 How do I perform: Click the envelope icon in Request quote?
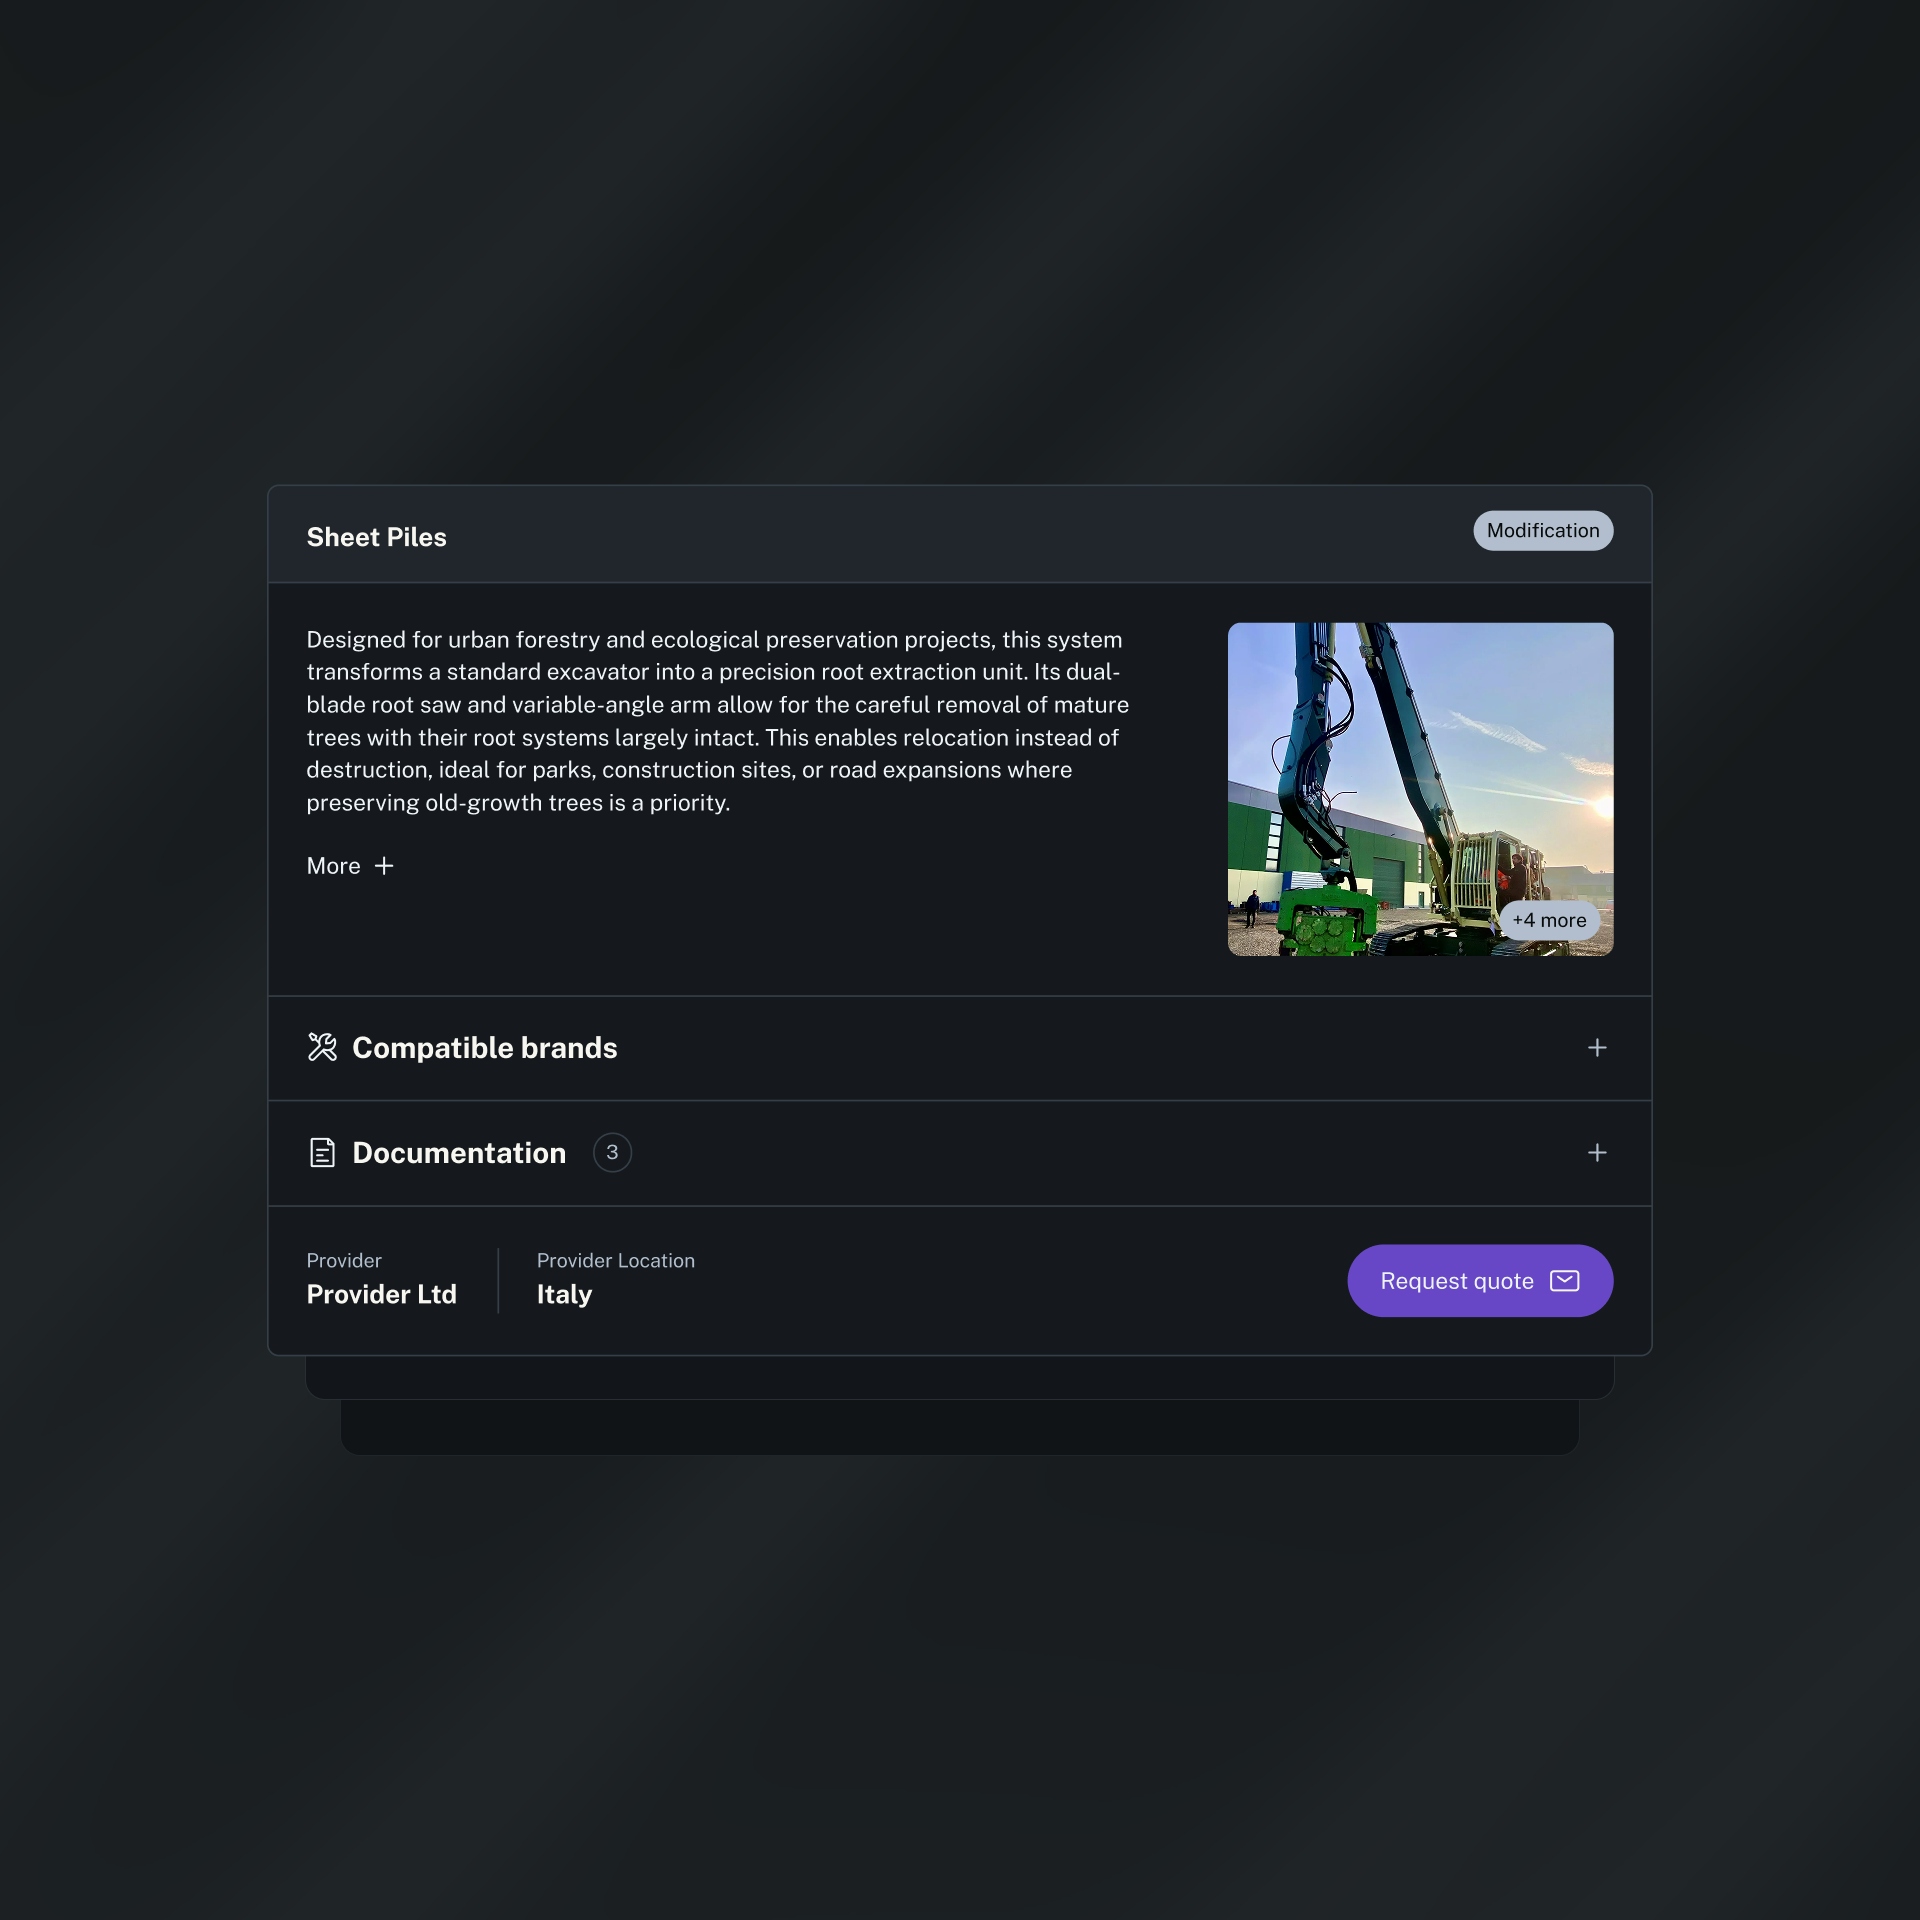pos(1564,1281)
